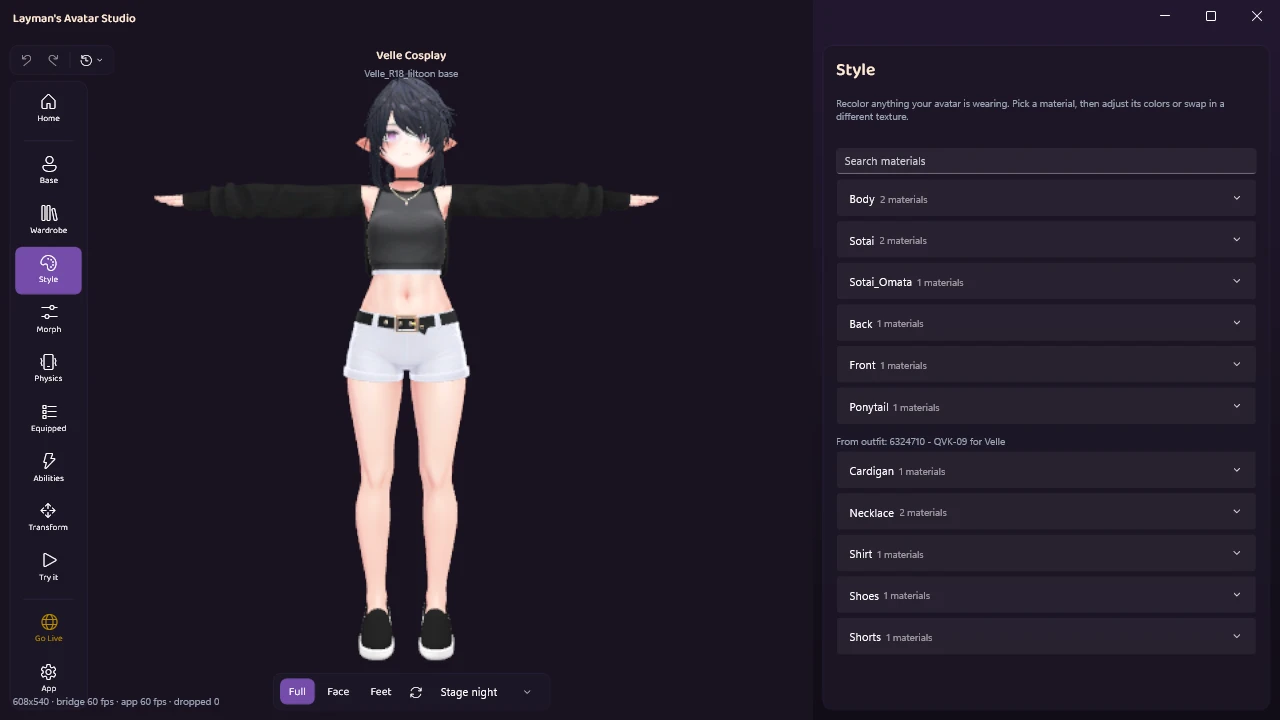Open the Stage night dropdown
Screen dimensions: 1280x720
[x=486, y=692]
